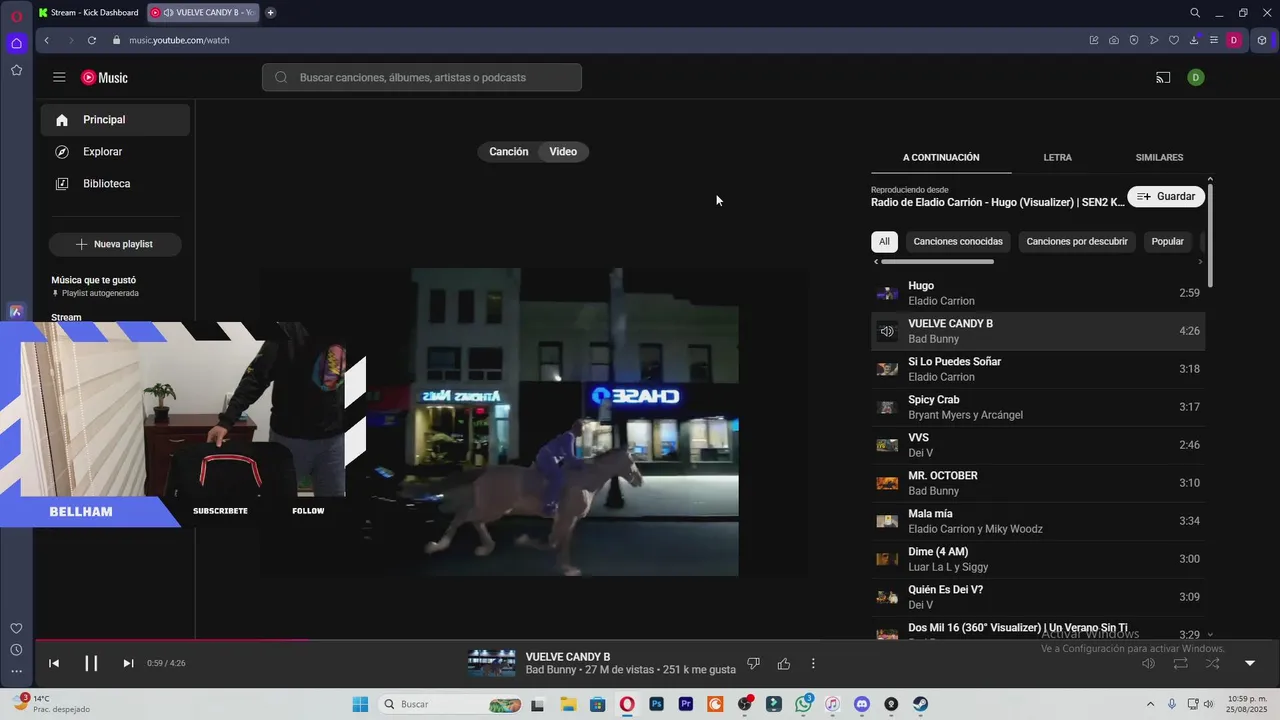Select Canciones por descubrir filter chip
Image resolution: width=1280 pixels, height=720 pixels.
(x=1077, y=241)
